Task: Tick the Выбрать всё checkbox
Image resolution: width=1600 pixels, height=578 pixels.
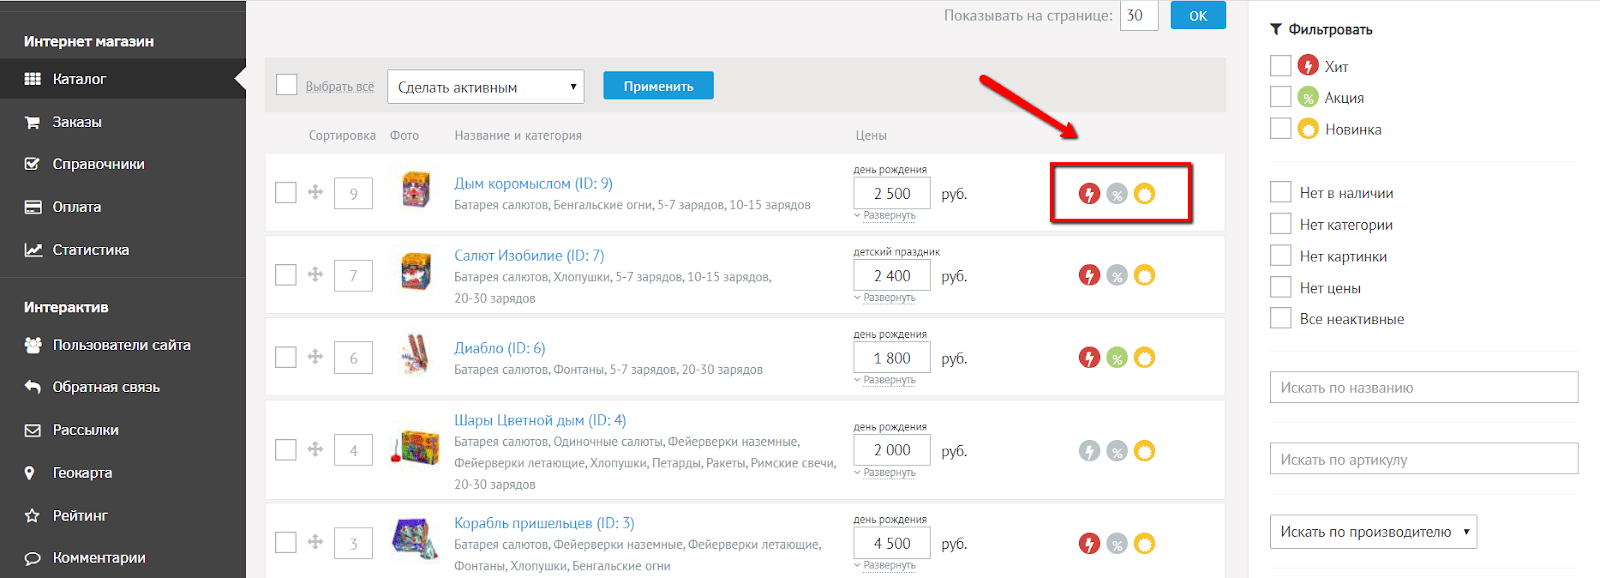Action: pyautogui.click(x=287, y=85)
